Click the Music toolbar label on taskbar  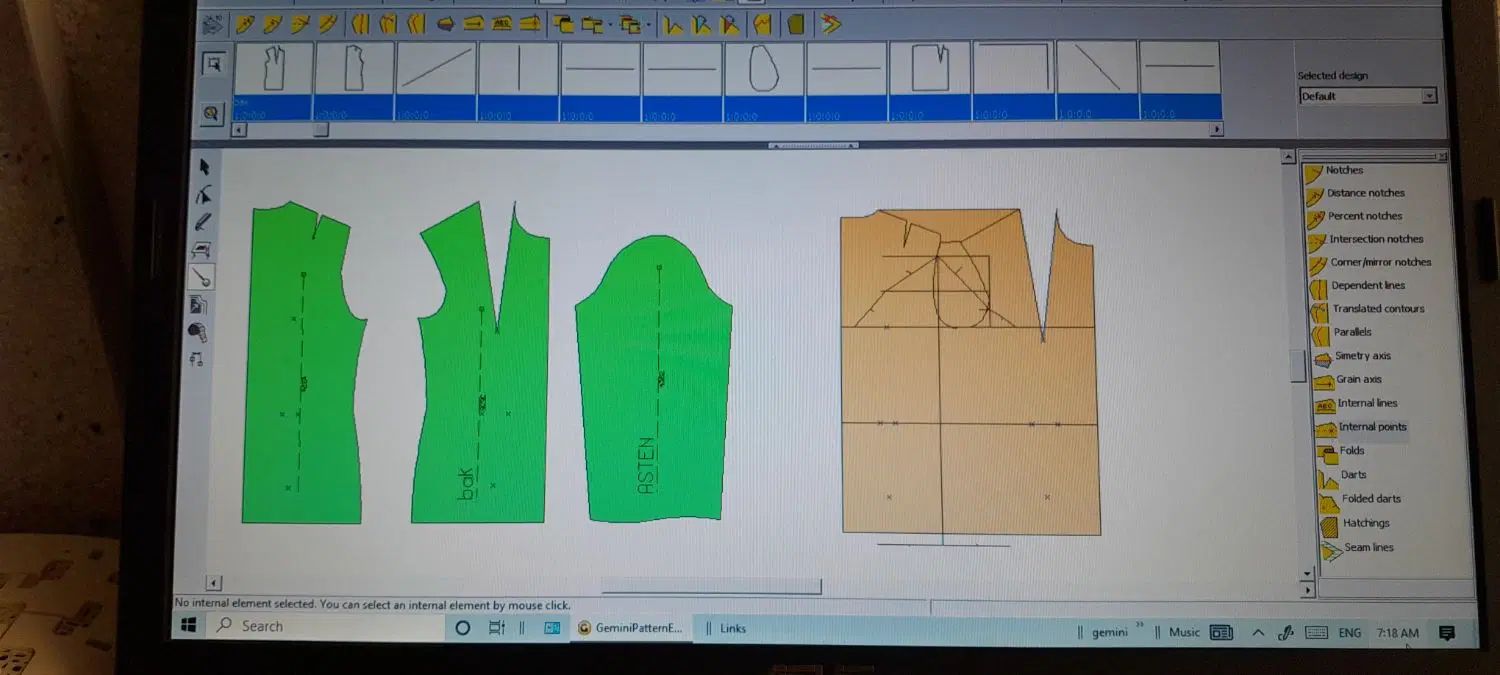(1184, 632)
